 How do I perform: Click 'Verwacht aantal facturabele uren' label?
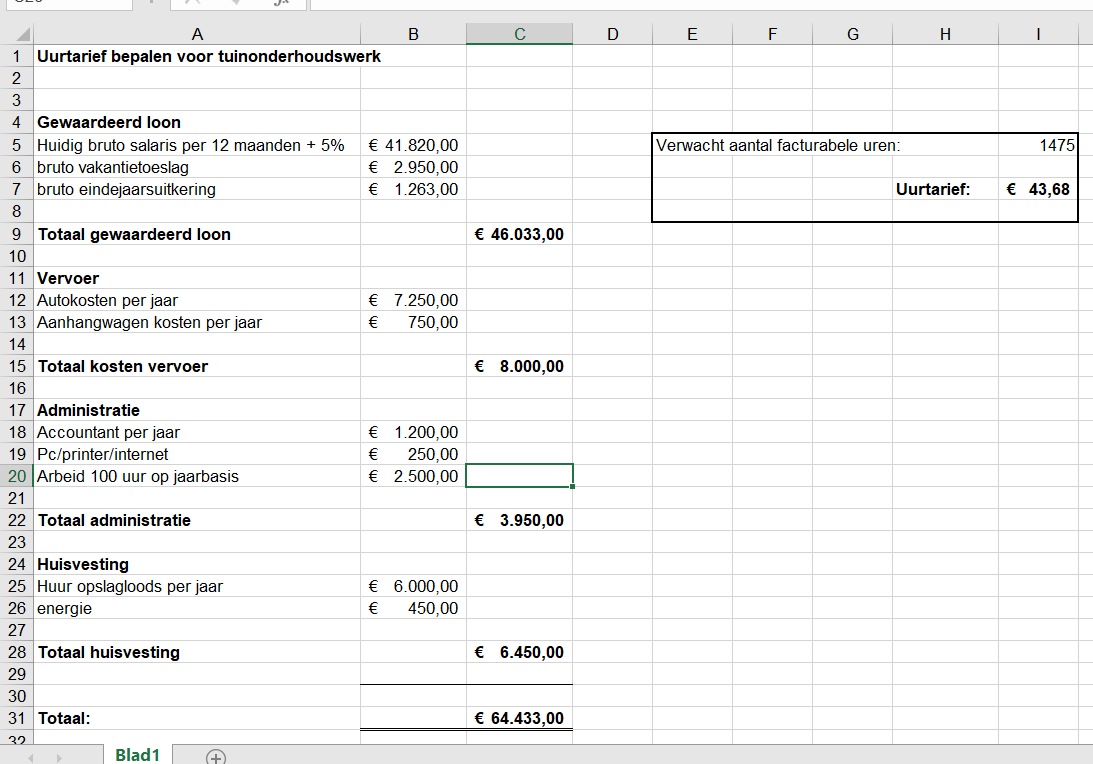click(x=778, y=145)
